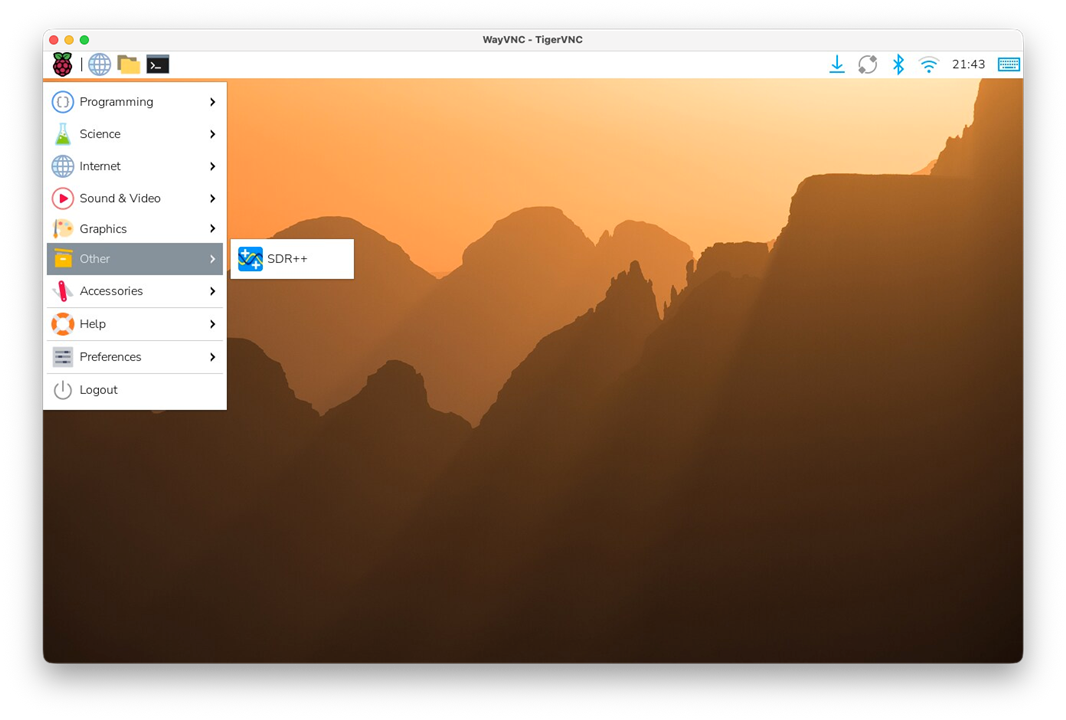Click the Sound & Video play icon
1066x720 pixels.
(x=63, y=199)
